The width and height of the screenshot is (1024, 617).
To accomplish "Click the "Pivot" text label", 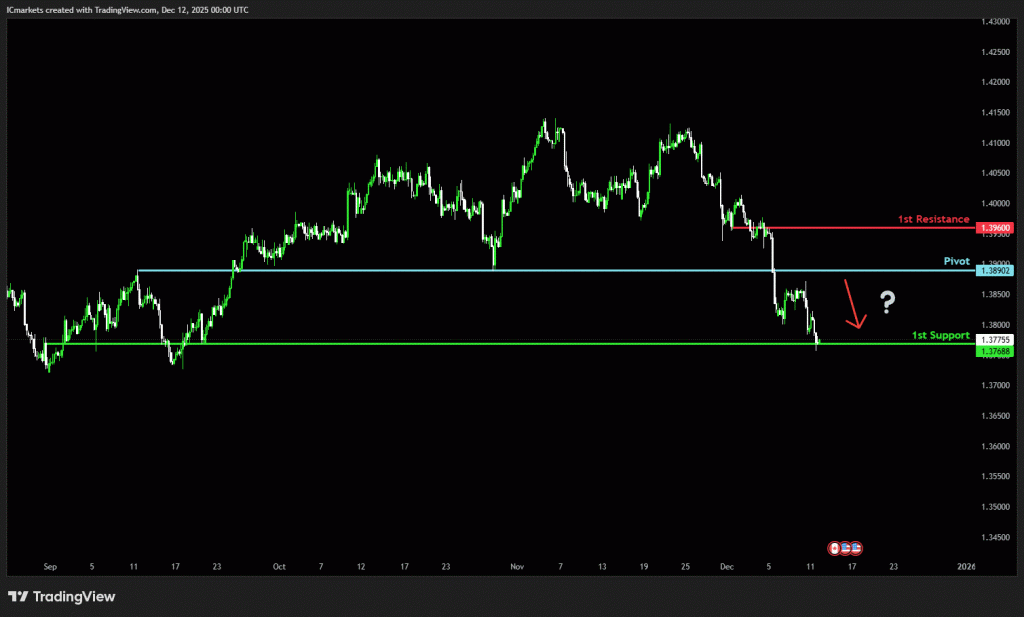I will tap(957, 260).
